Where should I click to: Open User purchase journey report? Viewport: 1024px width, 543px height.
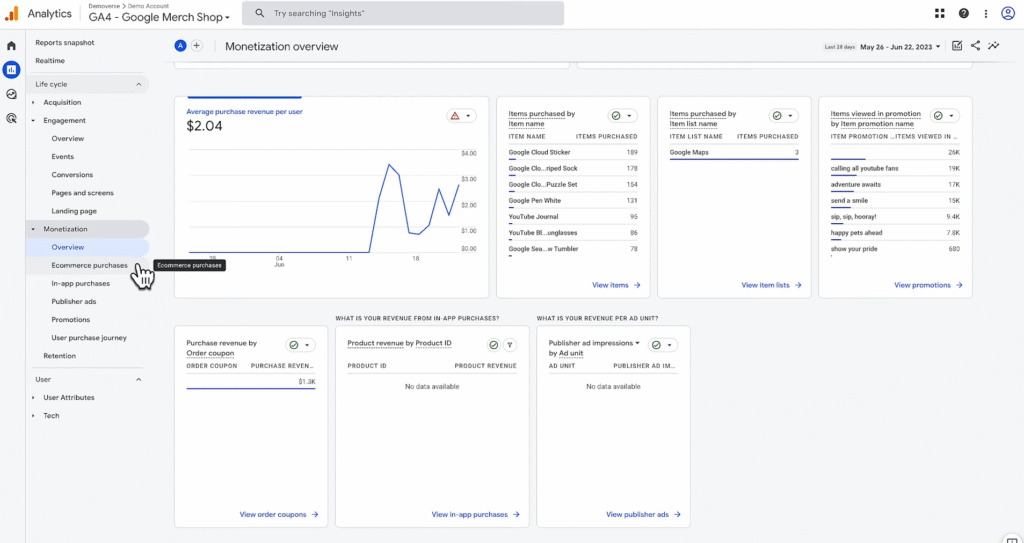pyautogui.click(x=89, y=338)
